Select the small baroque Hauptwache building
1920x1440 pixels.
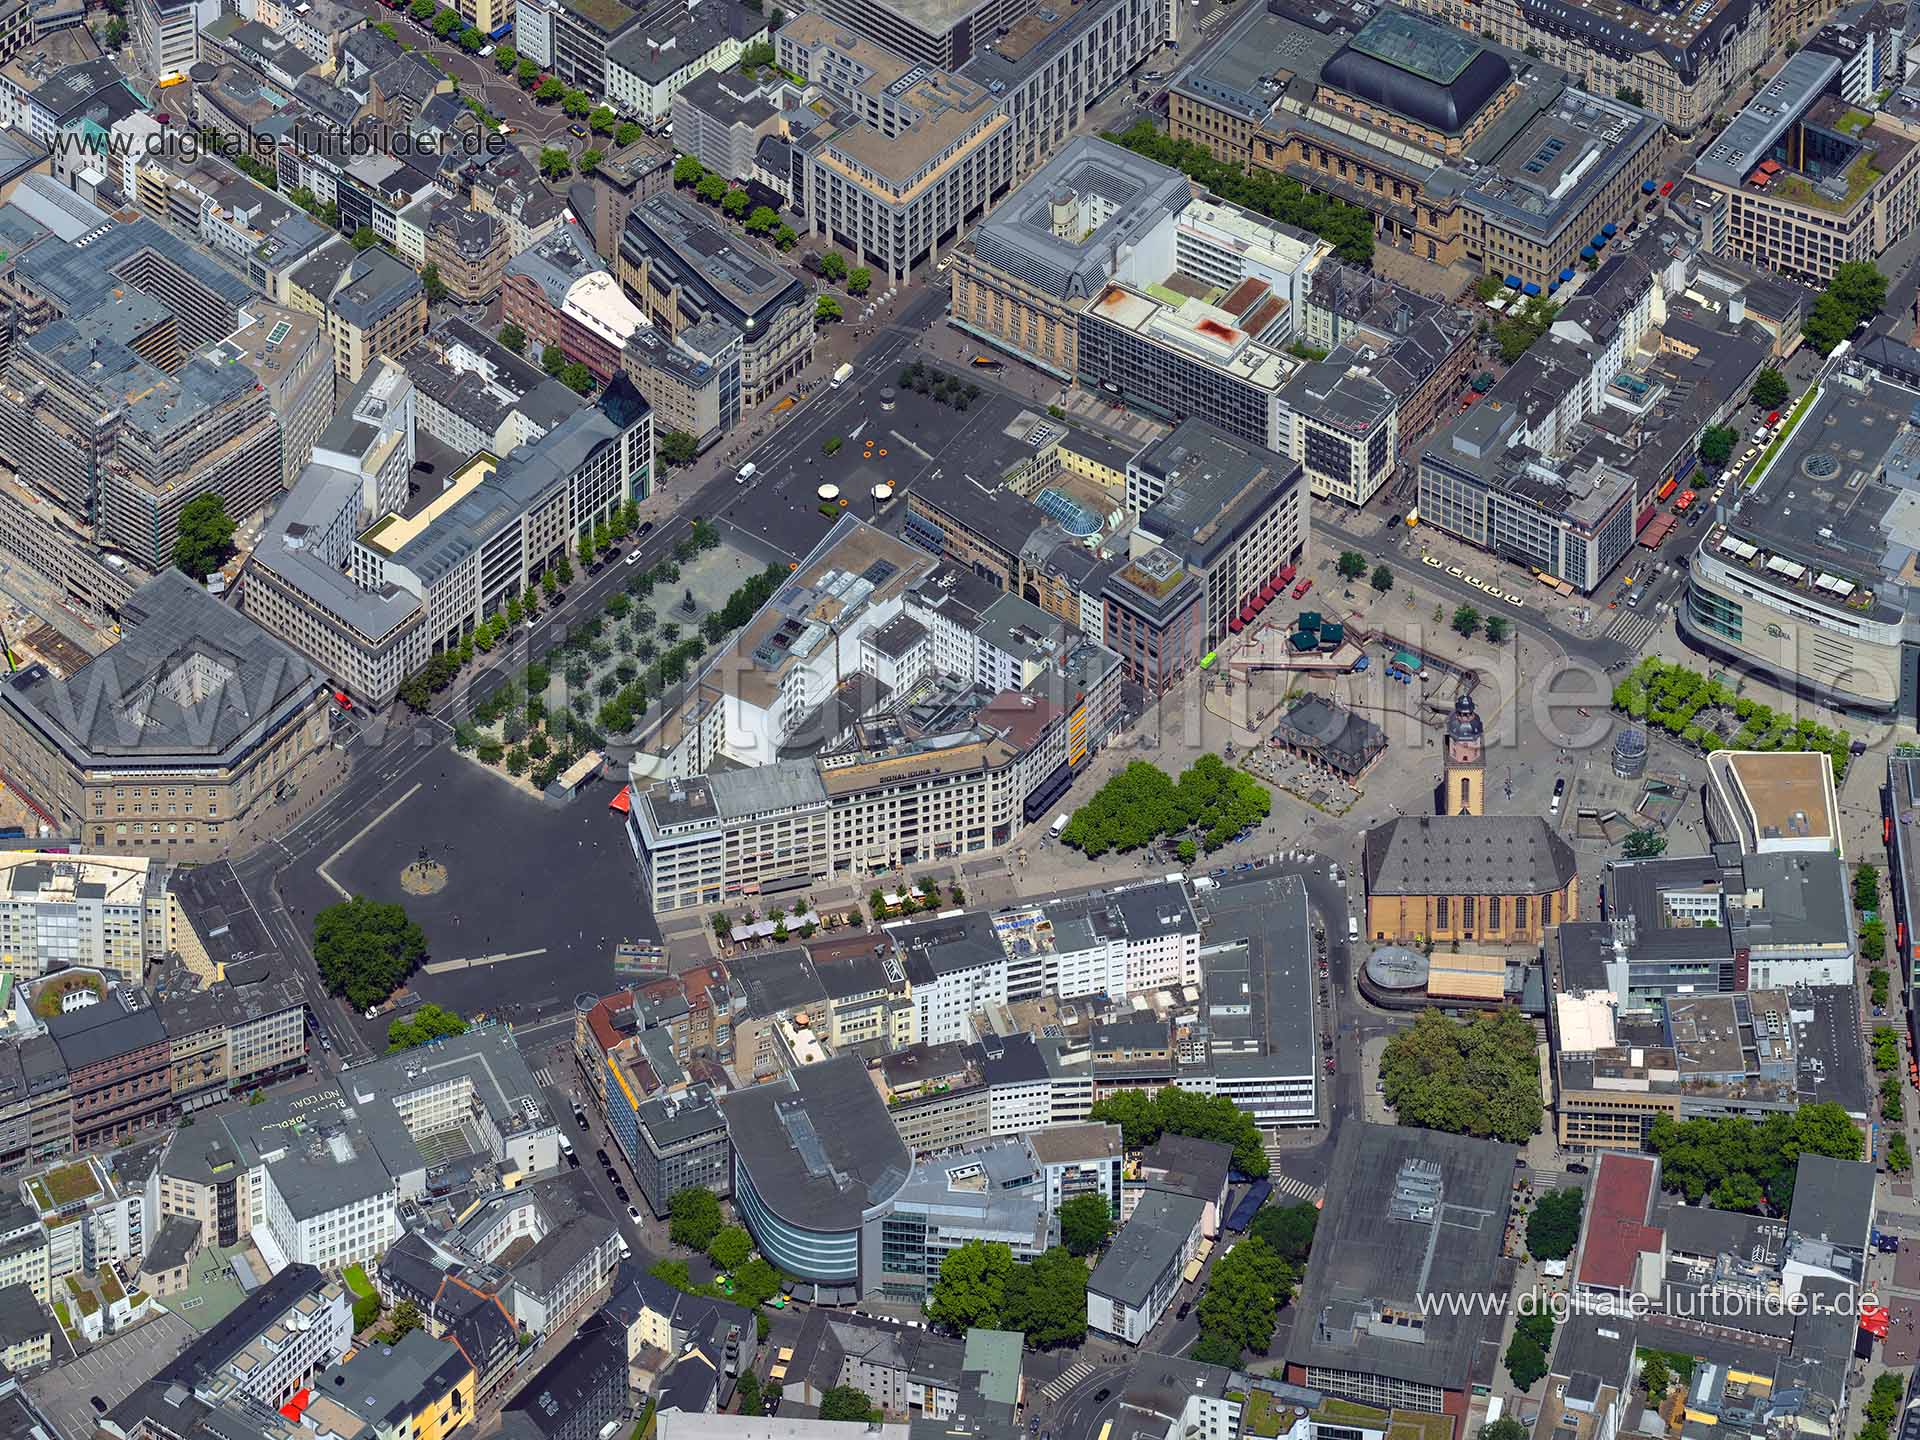pos(1326,731)
